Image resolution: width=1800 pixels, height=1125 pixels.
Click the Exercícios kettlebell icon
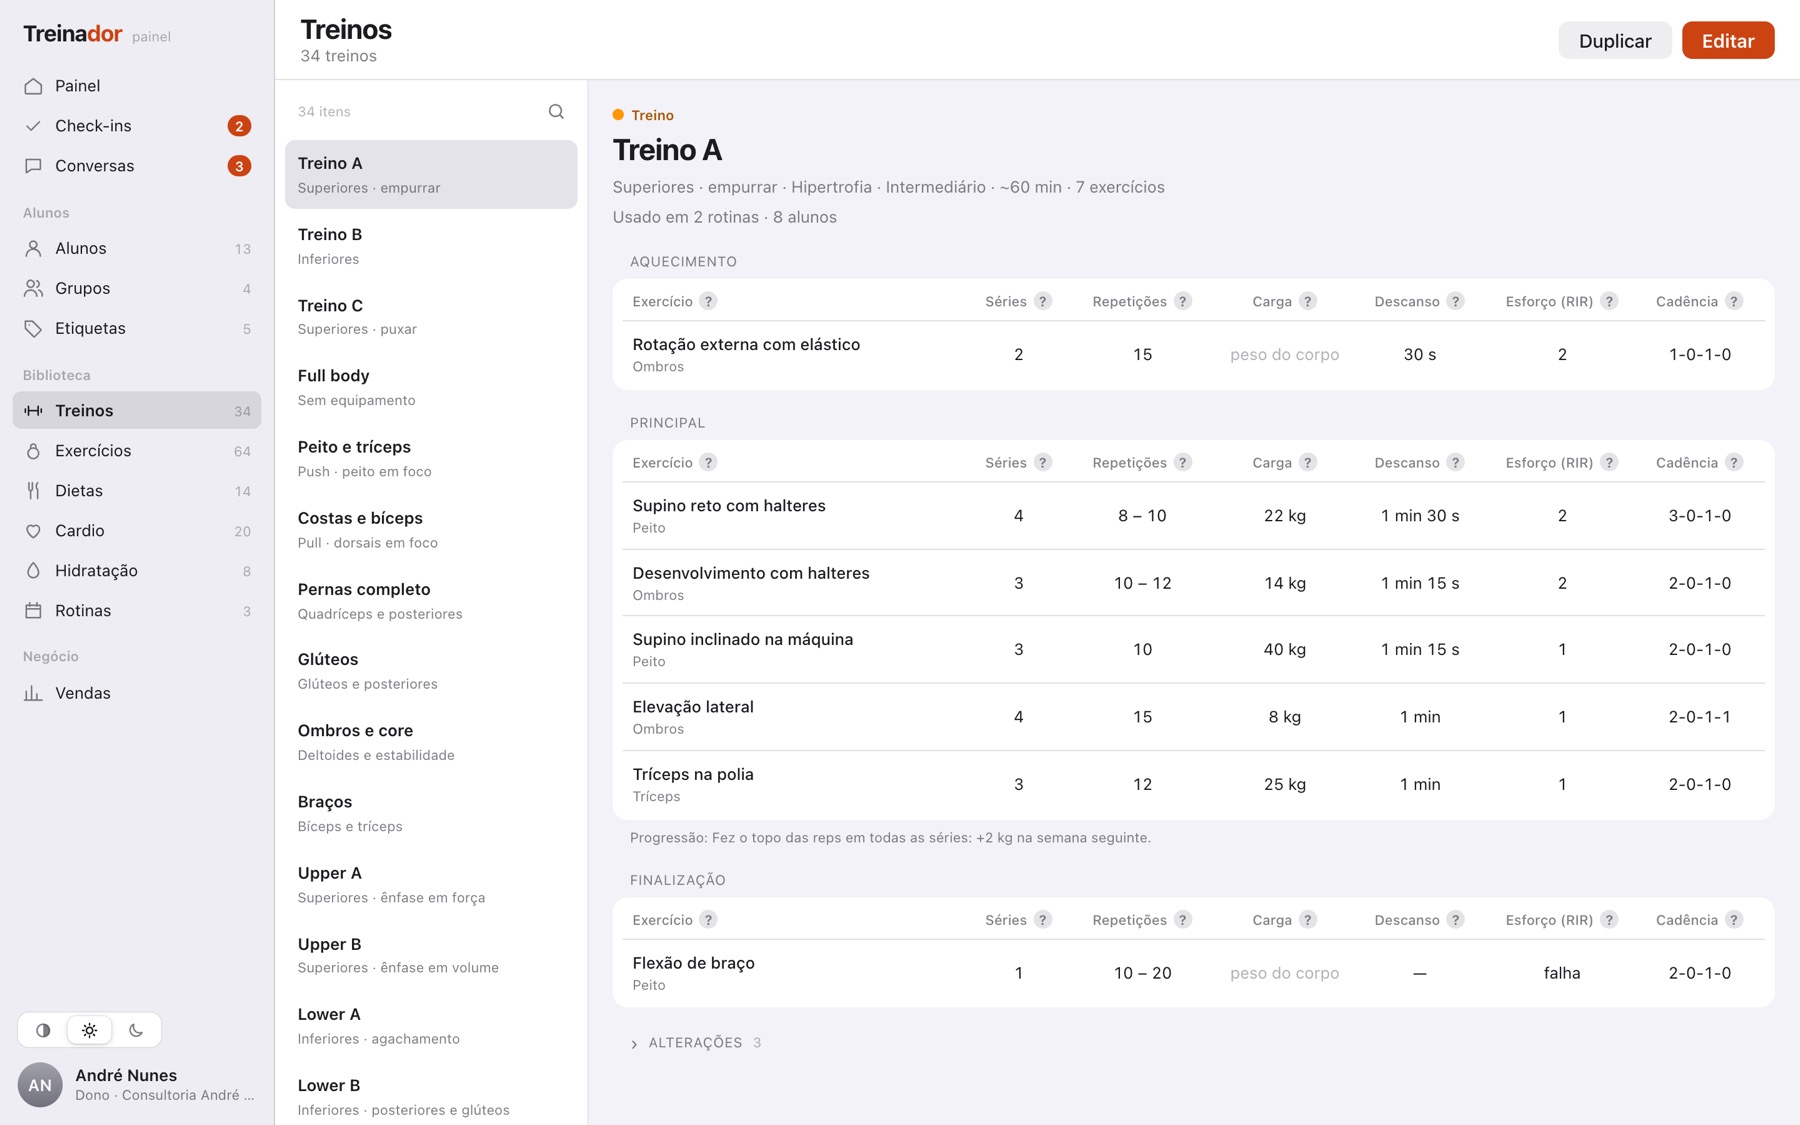pos(33,451)
